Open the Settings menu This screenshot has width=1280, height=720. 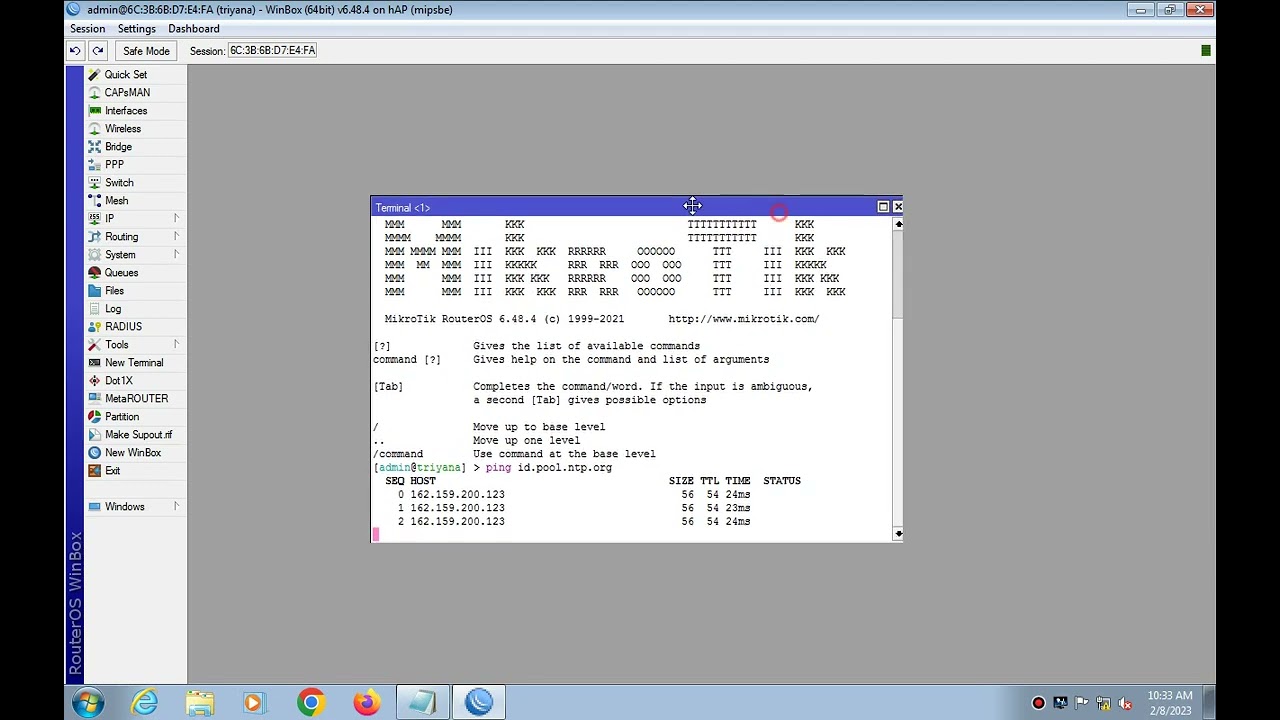pyautogui.click(x=136, y=29)
